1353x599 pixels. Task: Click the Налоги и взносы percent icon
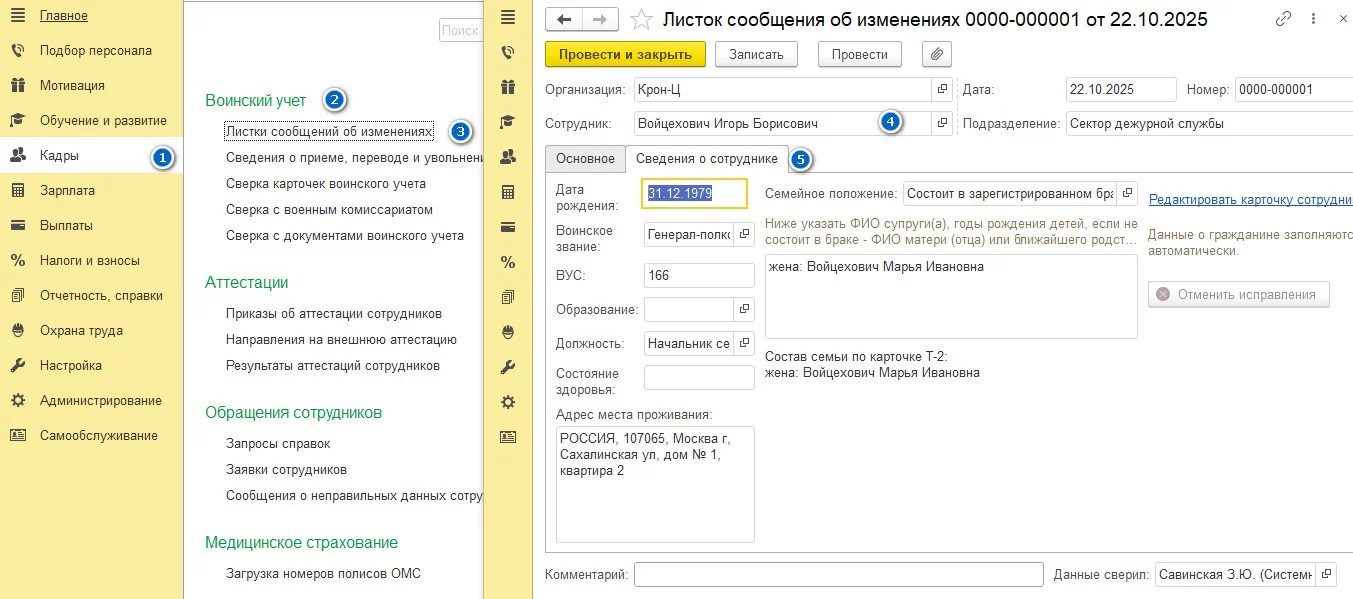[17, 261]
